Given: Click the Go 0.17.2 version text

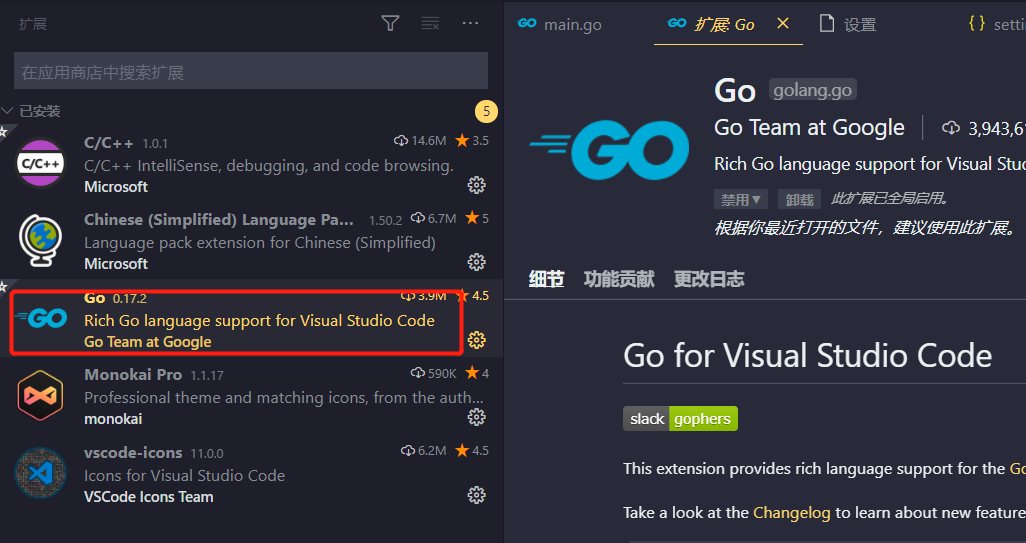Looking at the screenshot, I should coord(130,298).
